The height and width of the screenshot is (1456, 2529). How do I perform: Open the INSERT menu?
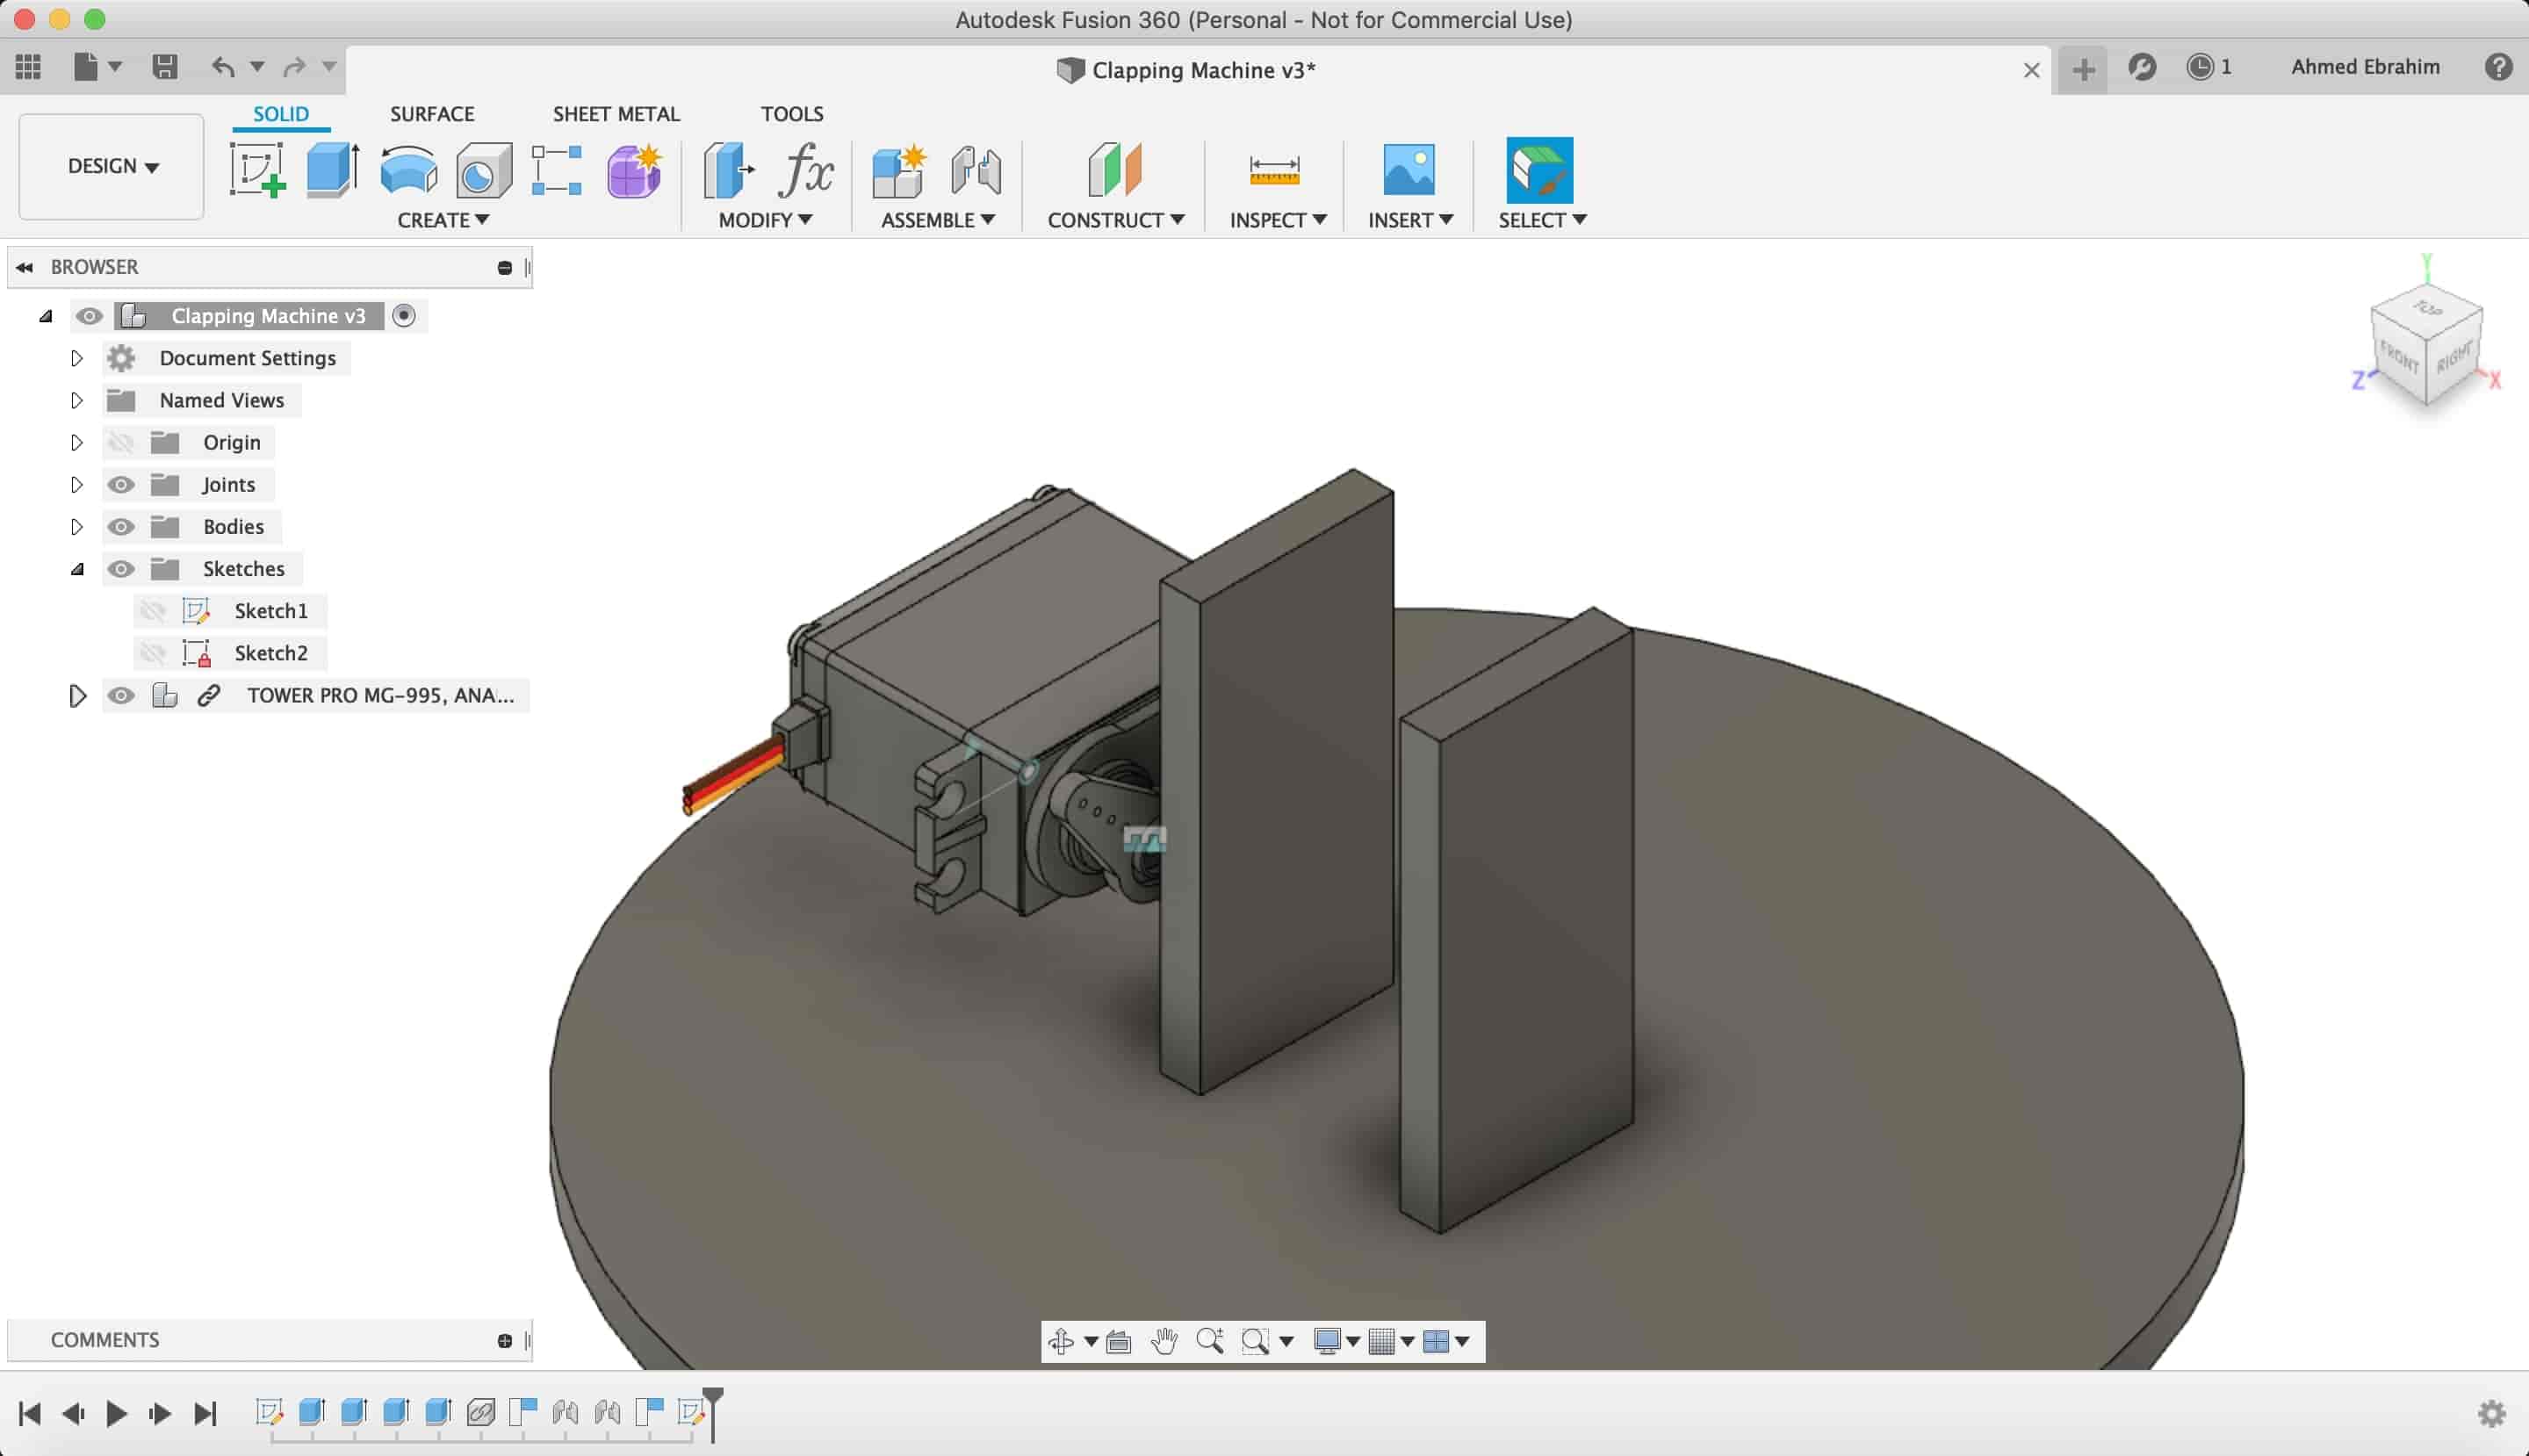tap(1410, 220)
